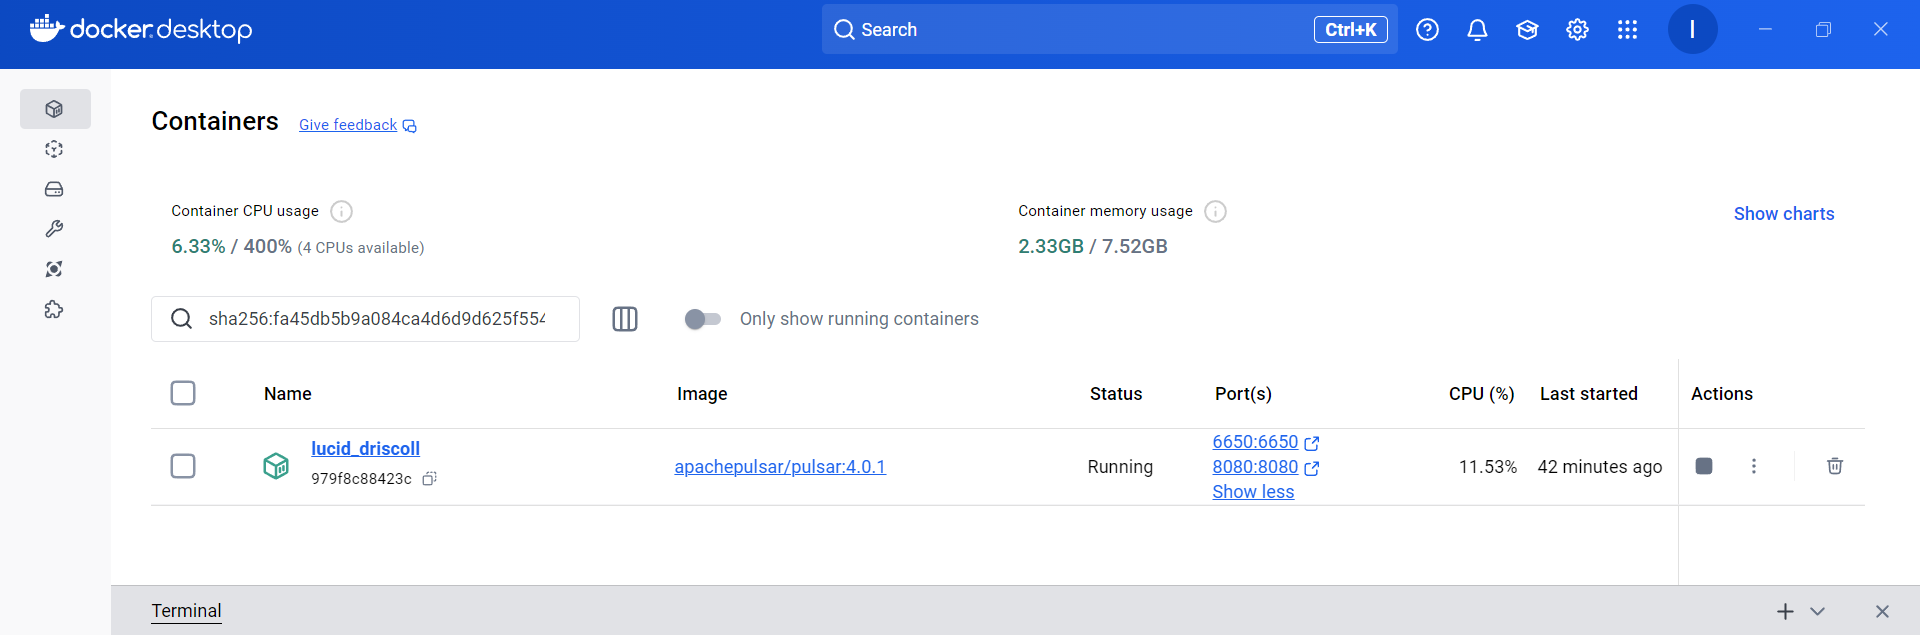The image size is (1920, 635).
Task: Click Show charts
Action: 1784,214
